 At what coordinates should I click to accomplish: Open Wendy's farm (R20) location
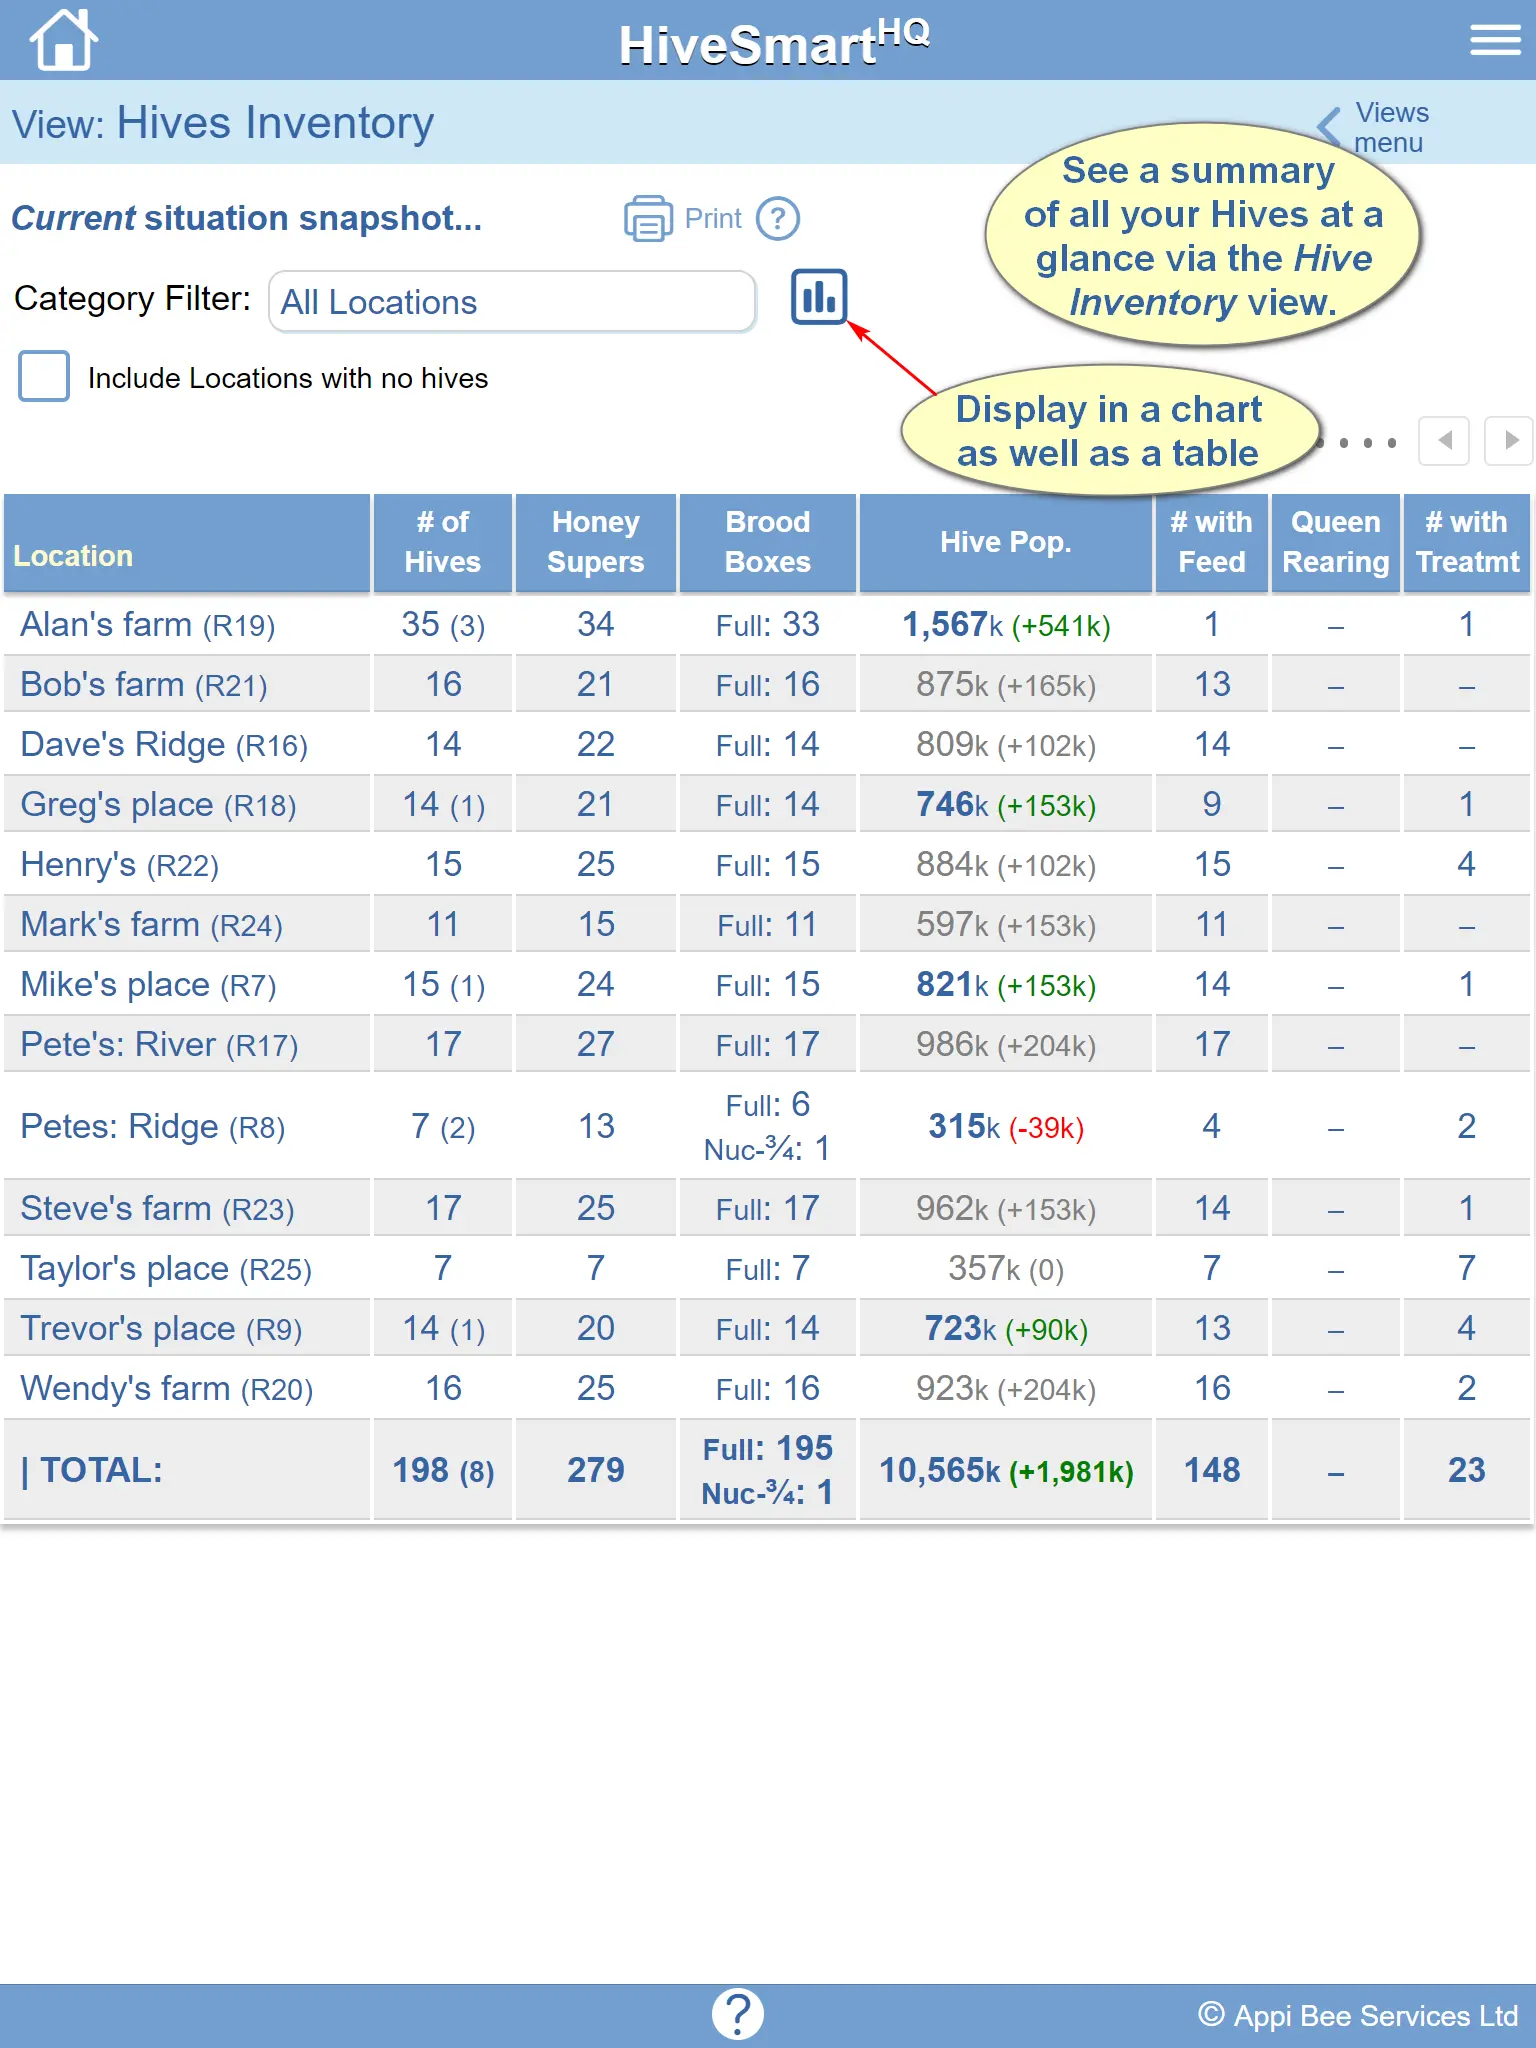point(167,1389)
